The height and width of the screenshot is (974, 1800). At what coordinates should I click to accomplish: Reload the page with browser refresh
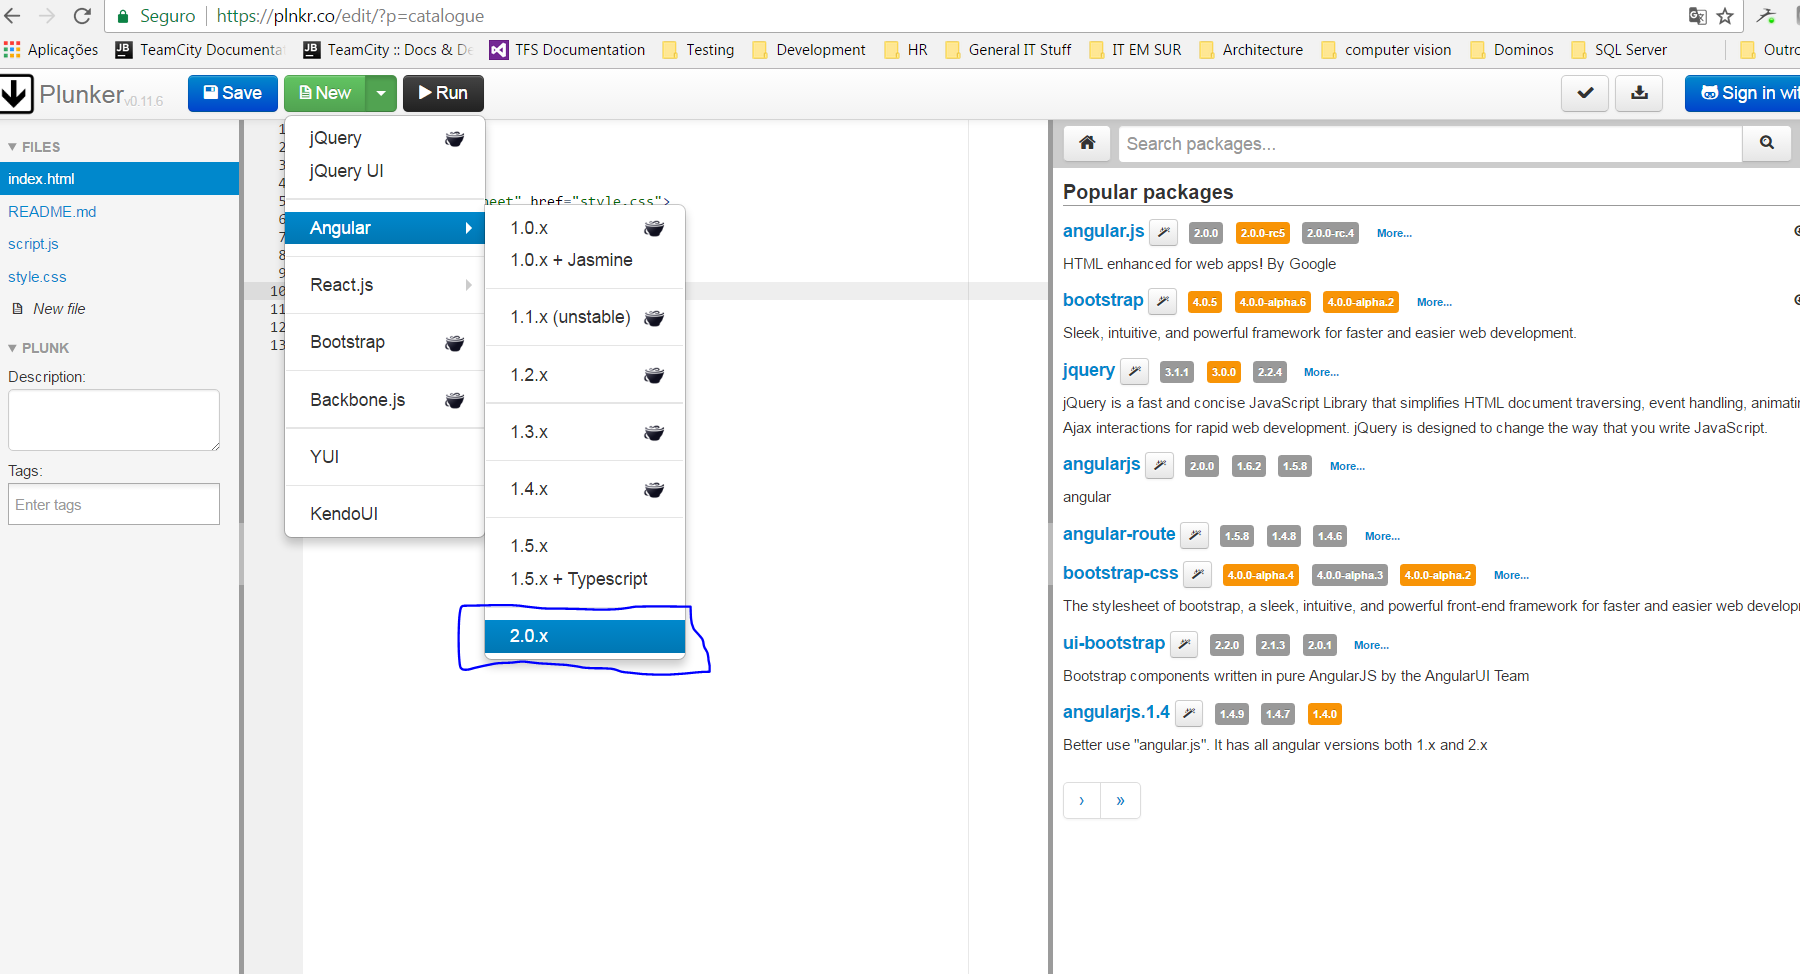point(82,16)
